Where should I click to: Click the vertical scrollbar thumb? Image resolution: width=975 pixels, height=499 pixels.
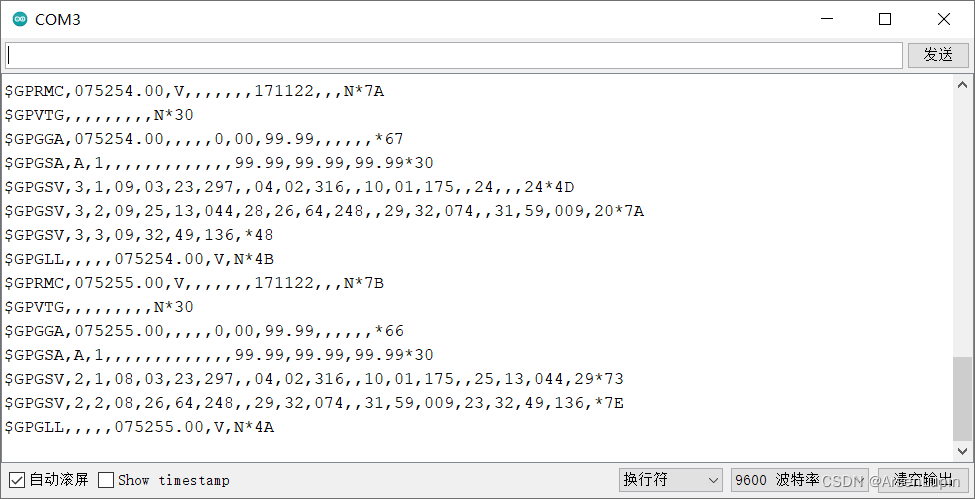tap(962, 398)
